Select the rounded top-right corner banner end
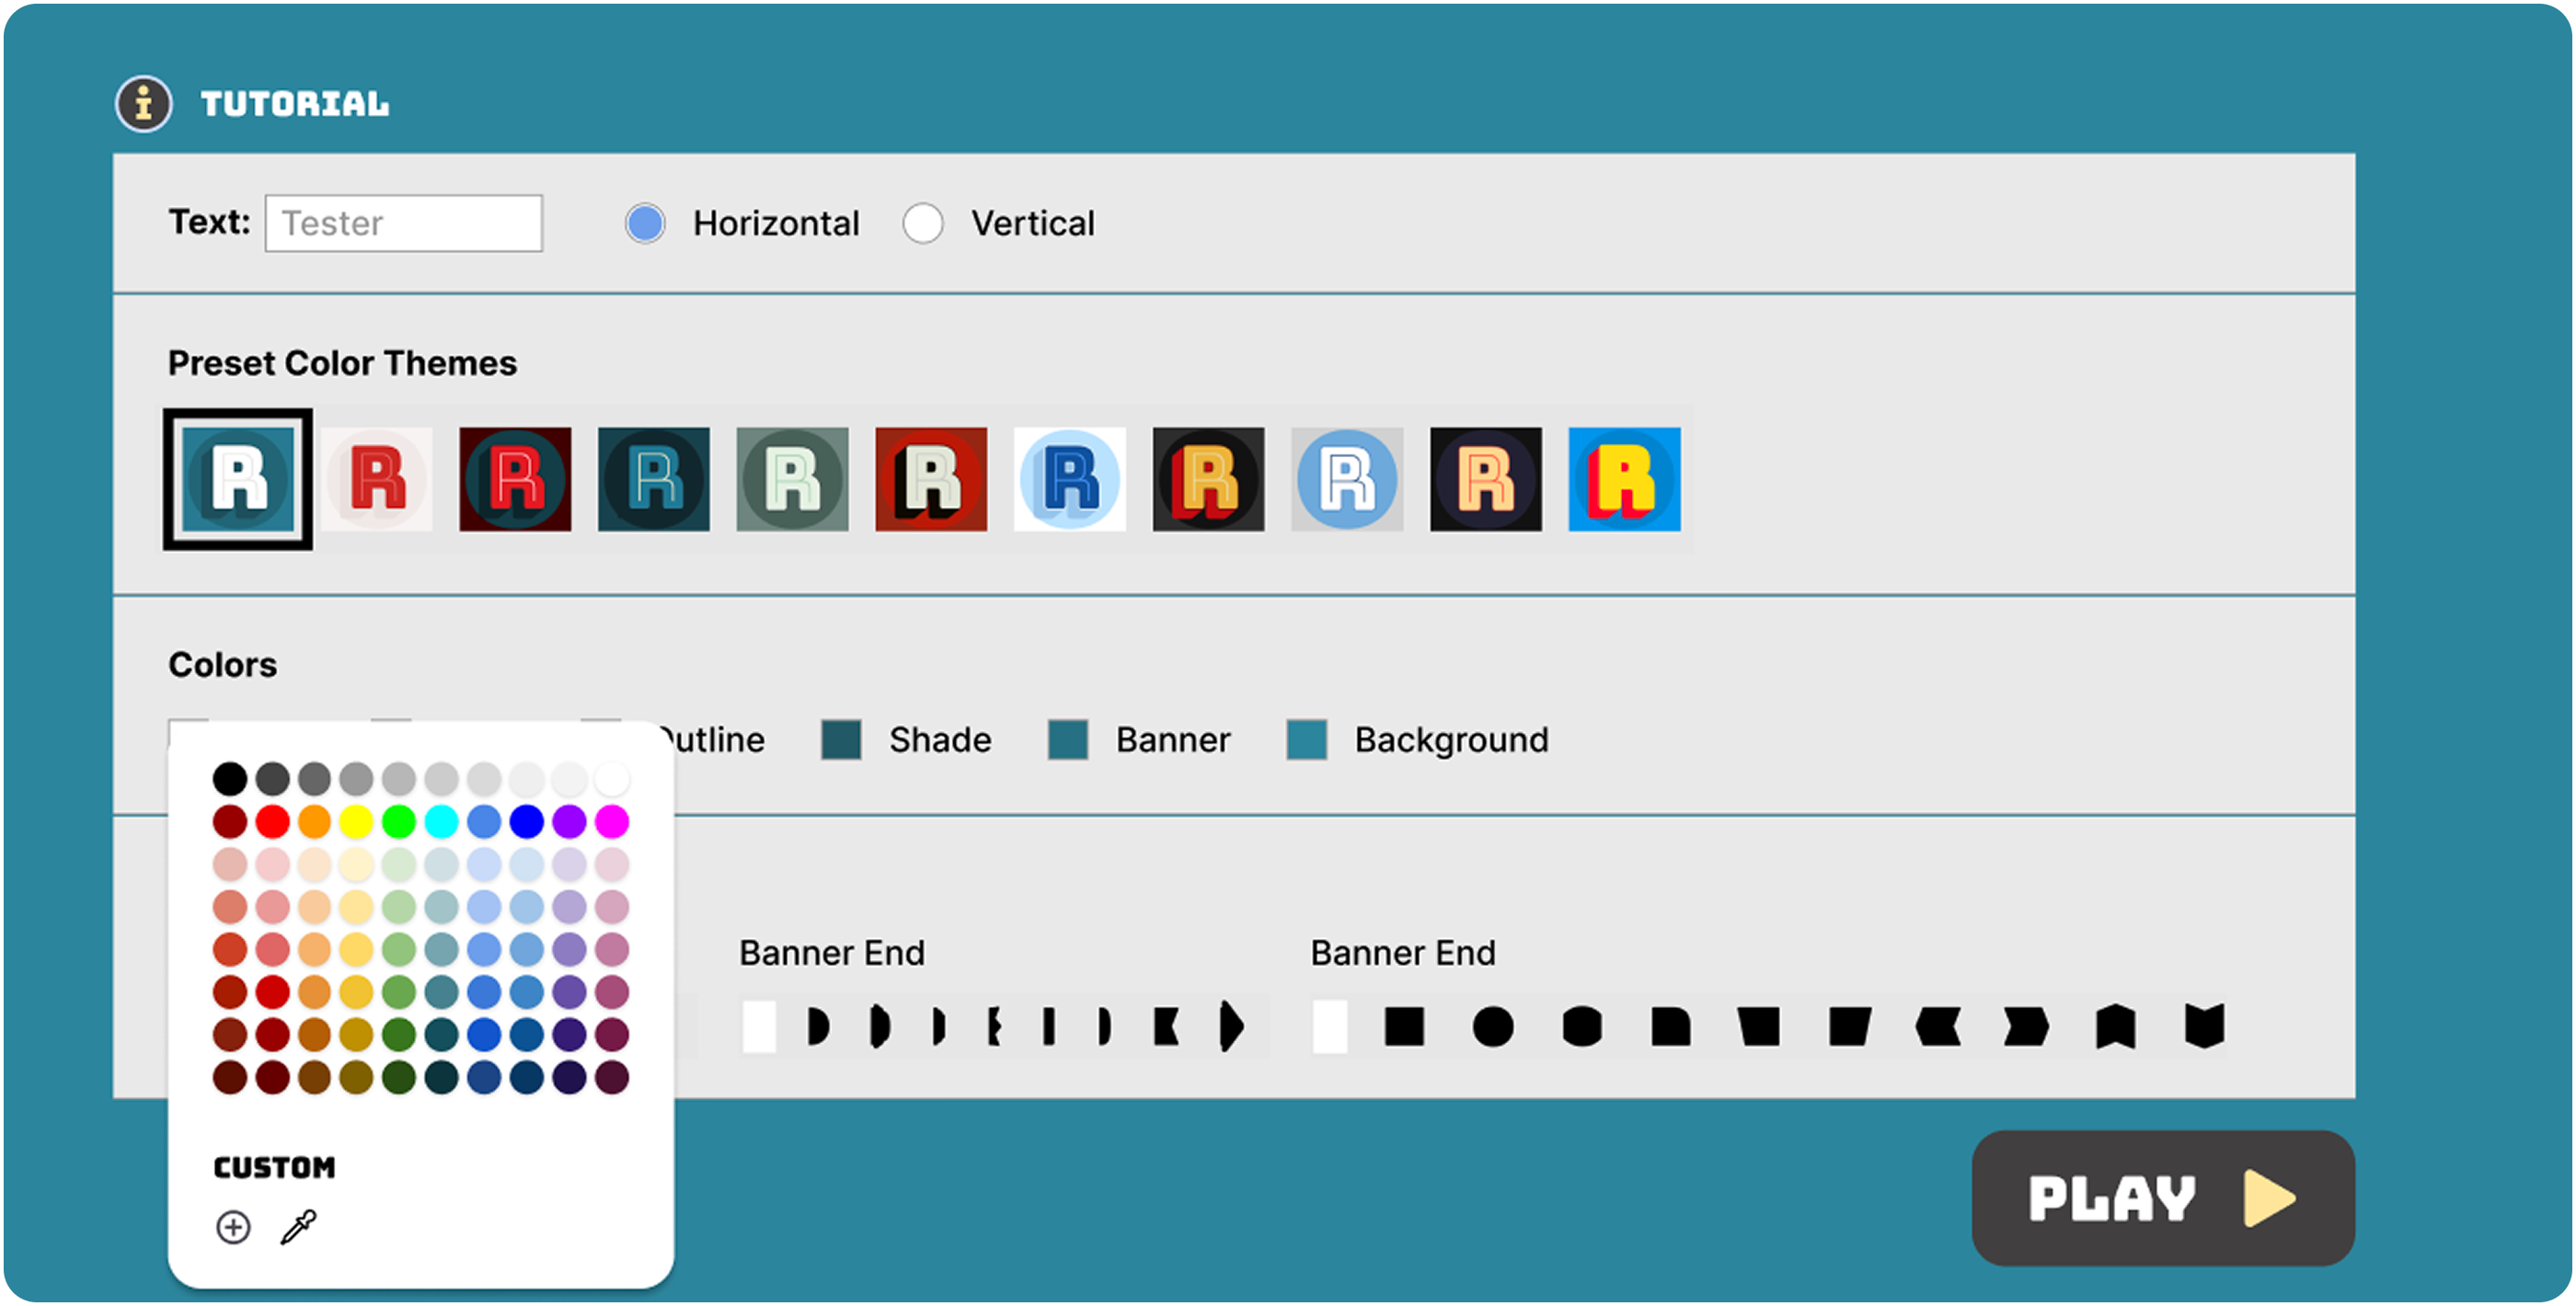The width and height of the screenshot is (2576, 1306). tap(1671, 1027)
